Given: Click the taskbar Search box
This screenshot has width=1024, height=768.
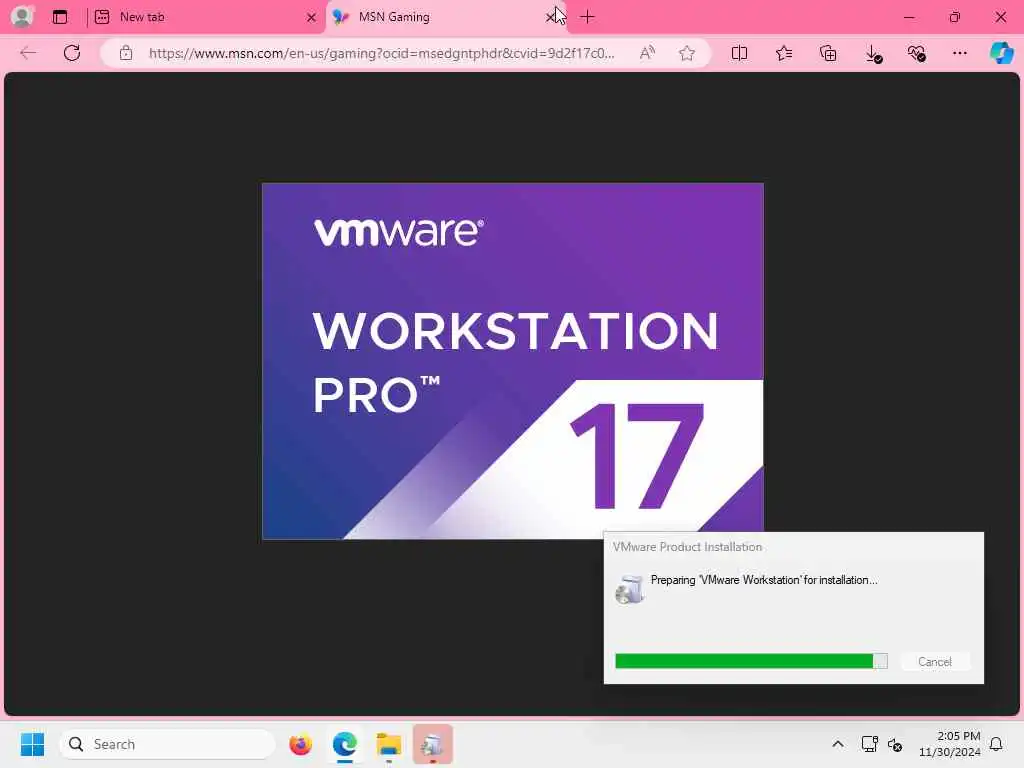Looking at the screenshot, I should pos(167,744).
